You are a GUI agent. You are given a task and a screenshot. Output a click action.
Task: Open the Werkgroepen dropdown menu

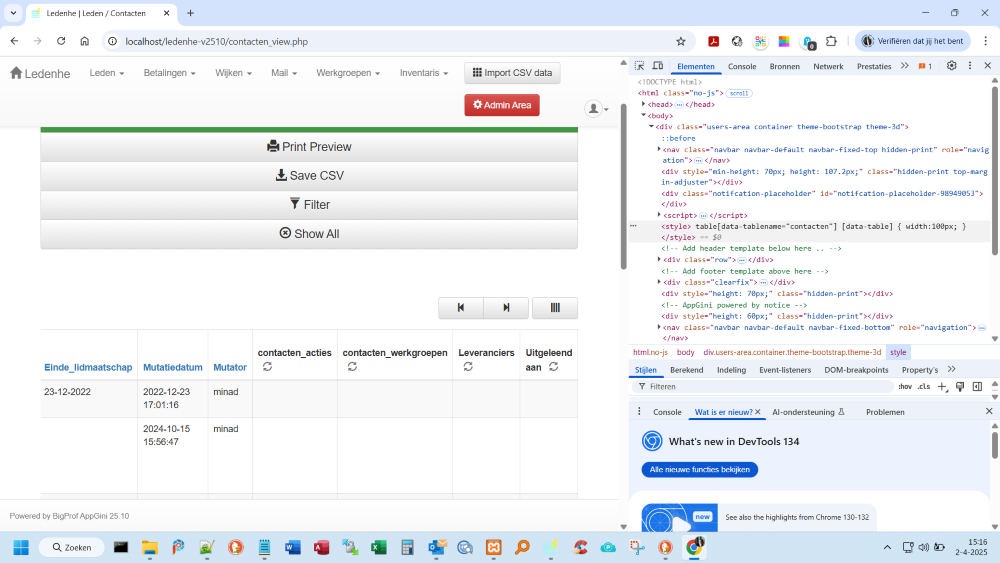[x=348, y=73]
